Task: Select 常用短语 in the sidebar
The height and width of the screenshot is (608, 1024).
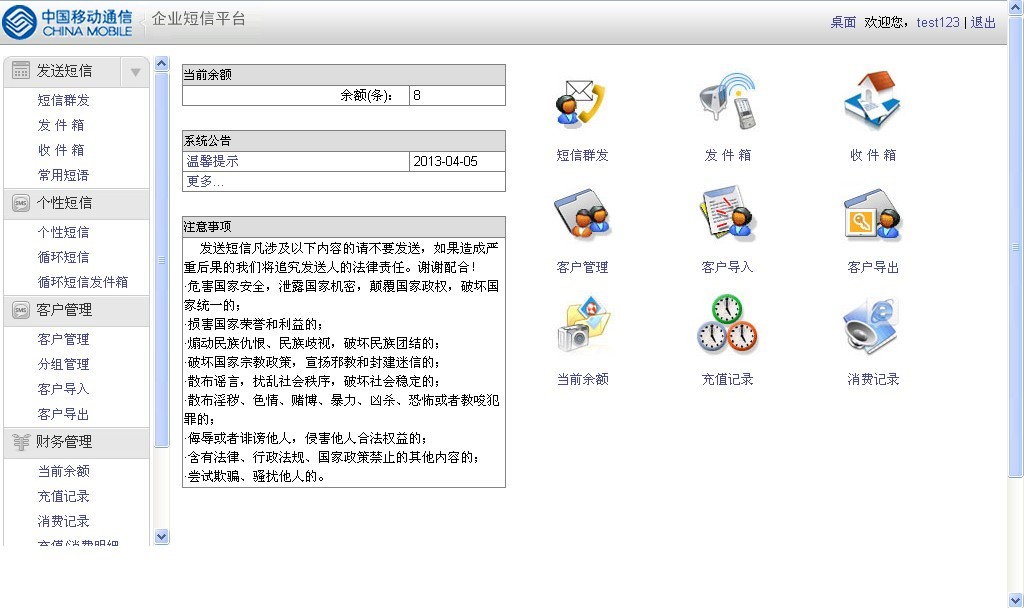Action: coord(63,175)
